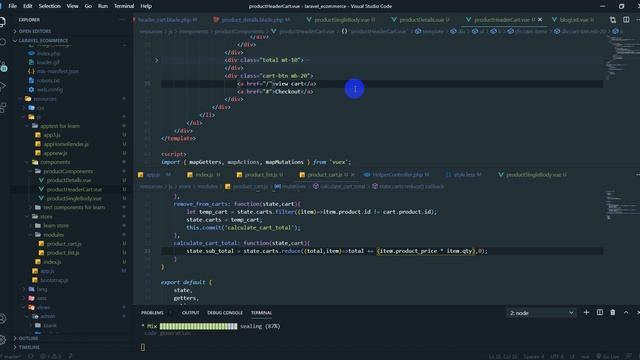Open the Selection menu

pyautogui.click(x=49, y=6)
